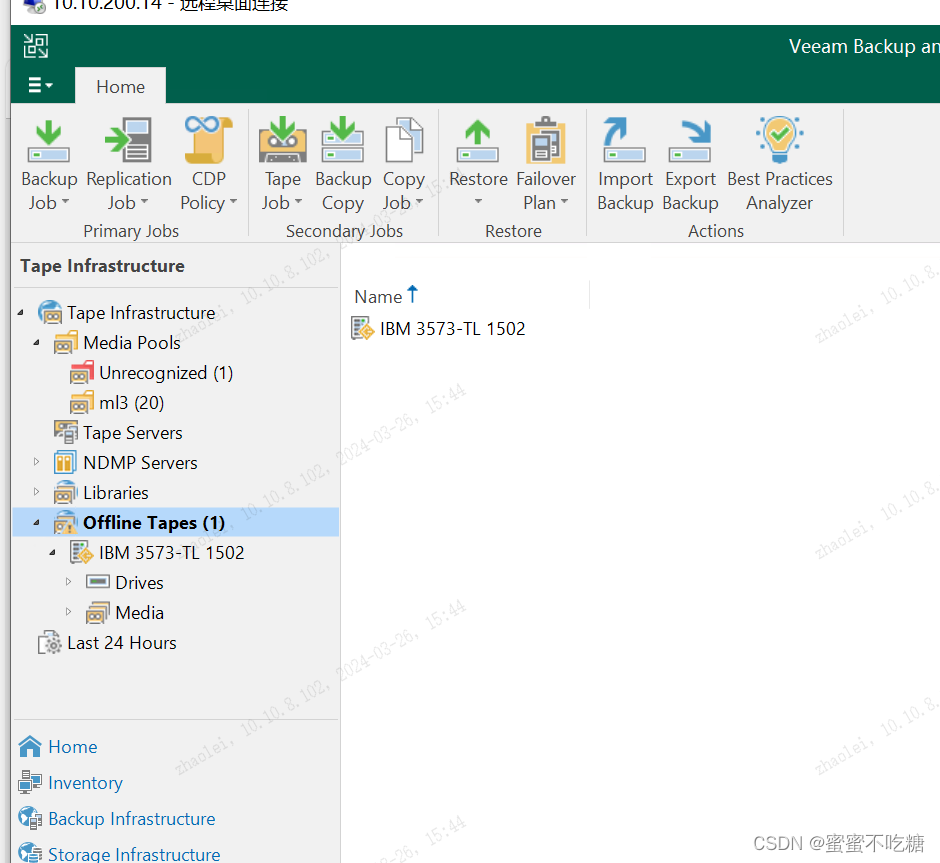Go to Backup Infrastructure view
The height and width of the screenshot is (863, 940).
coord(131,819)
